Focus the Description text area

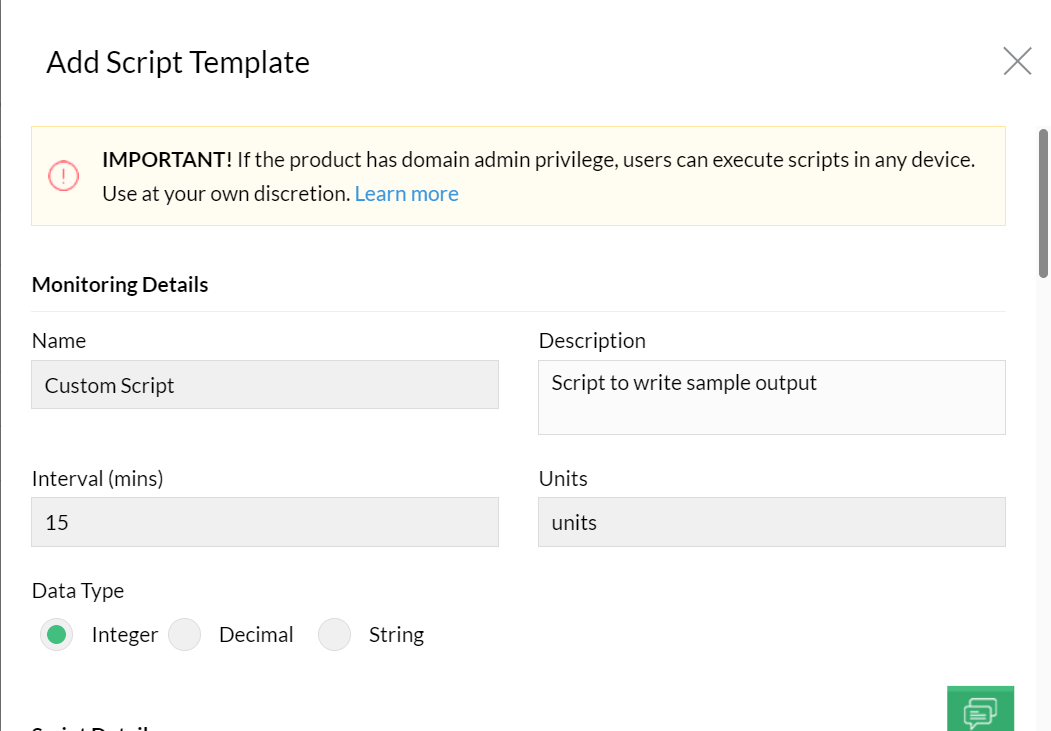[771, 397]
